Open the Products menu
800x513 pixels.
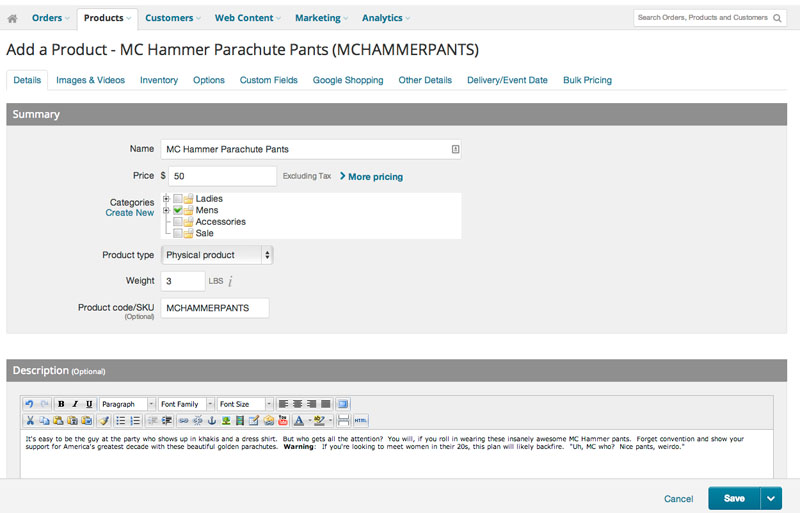point(107,18)
